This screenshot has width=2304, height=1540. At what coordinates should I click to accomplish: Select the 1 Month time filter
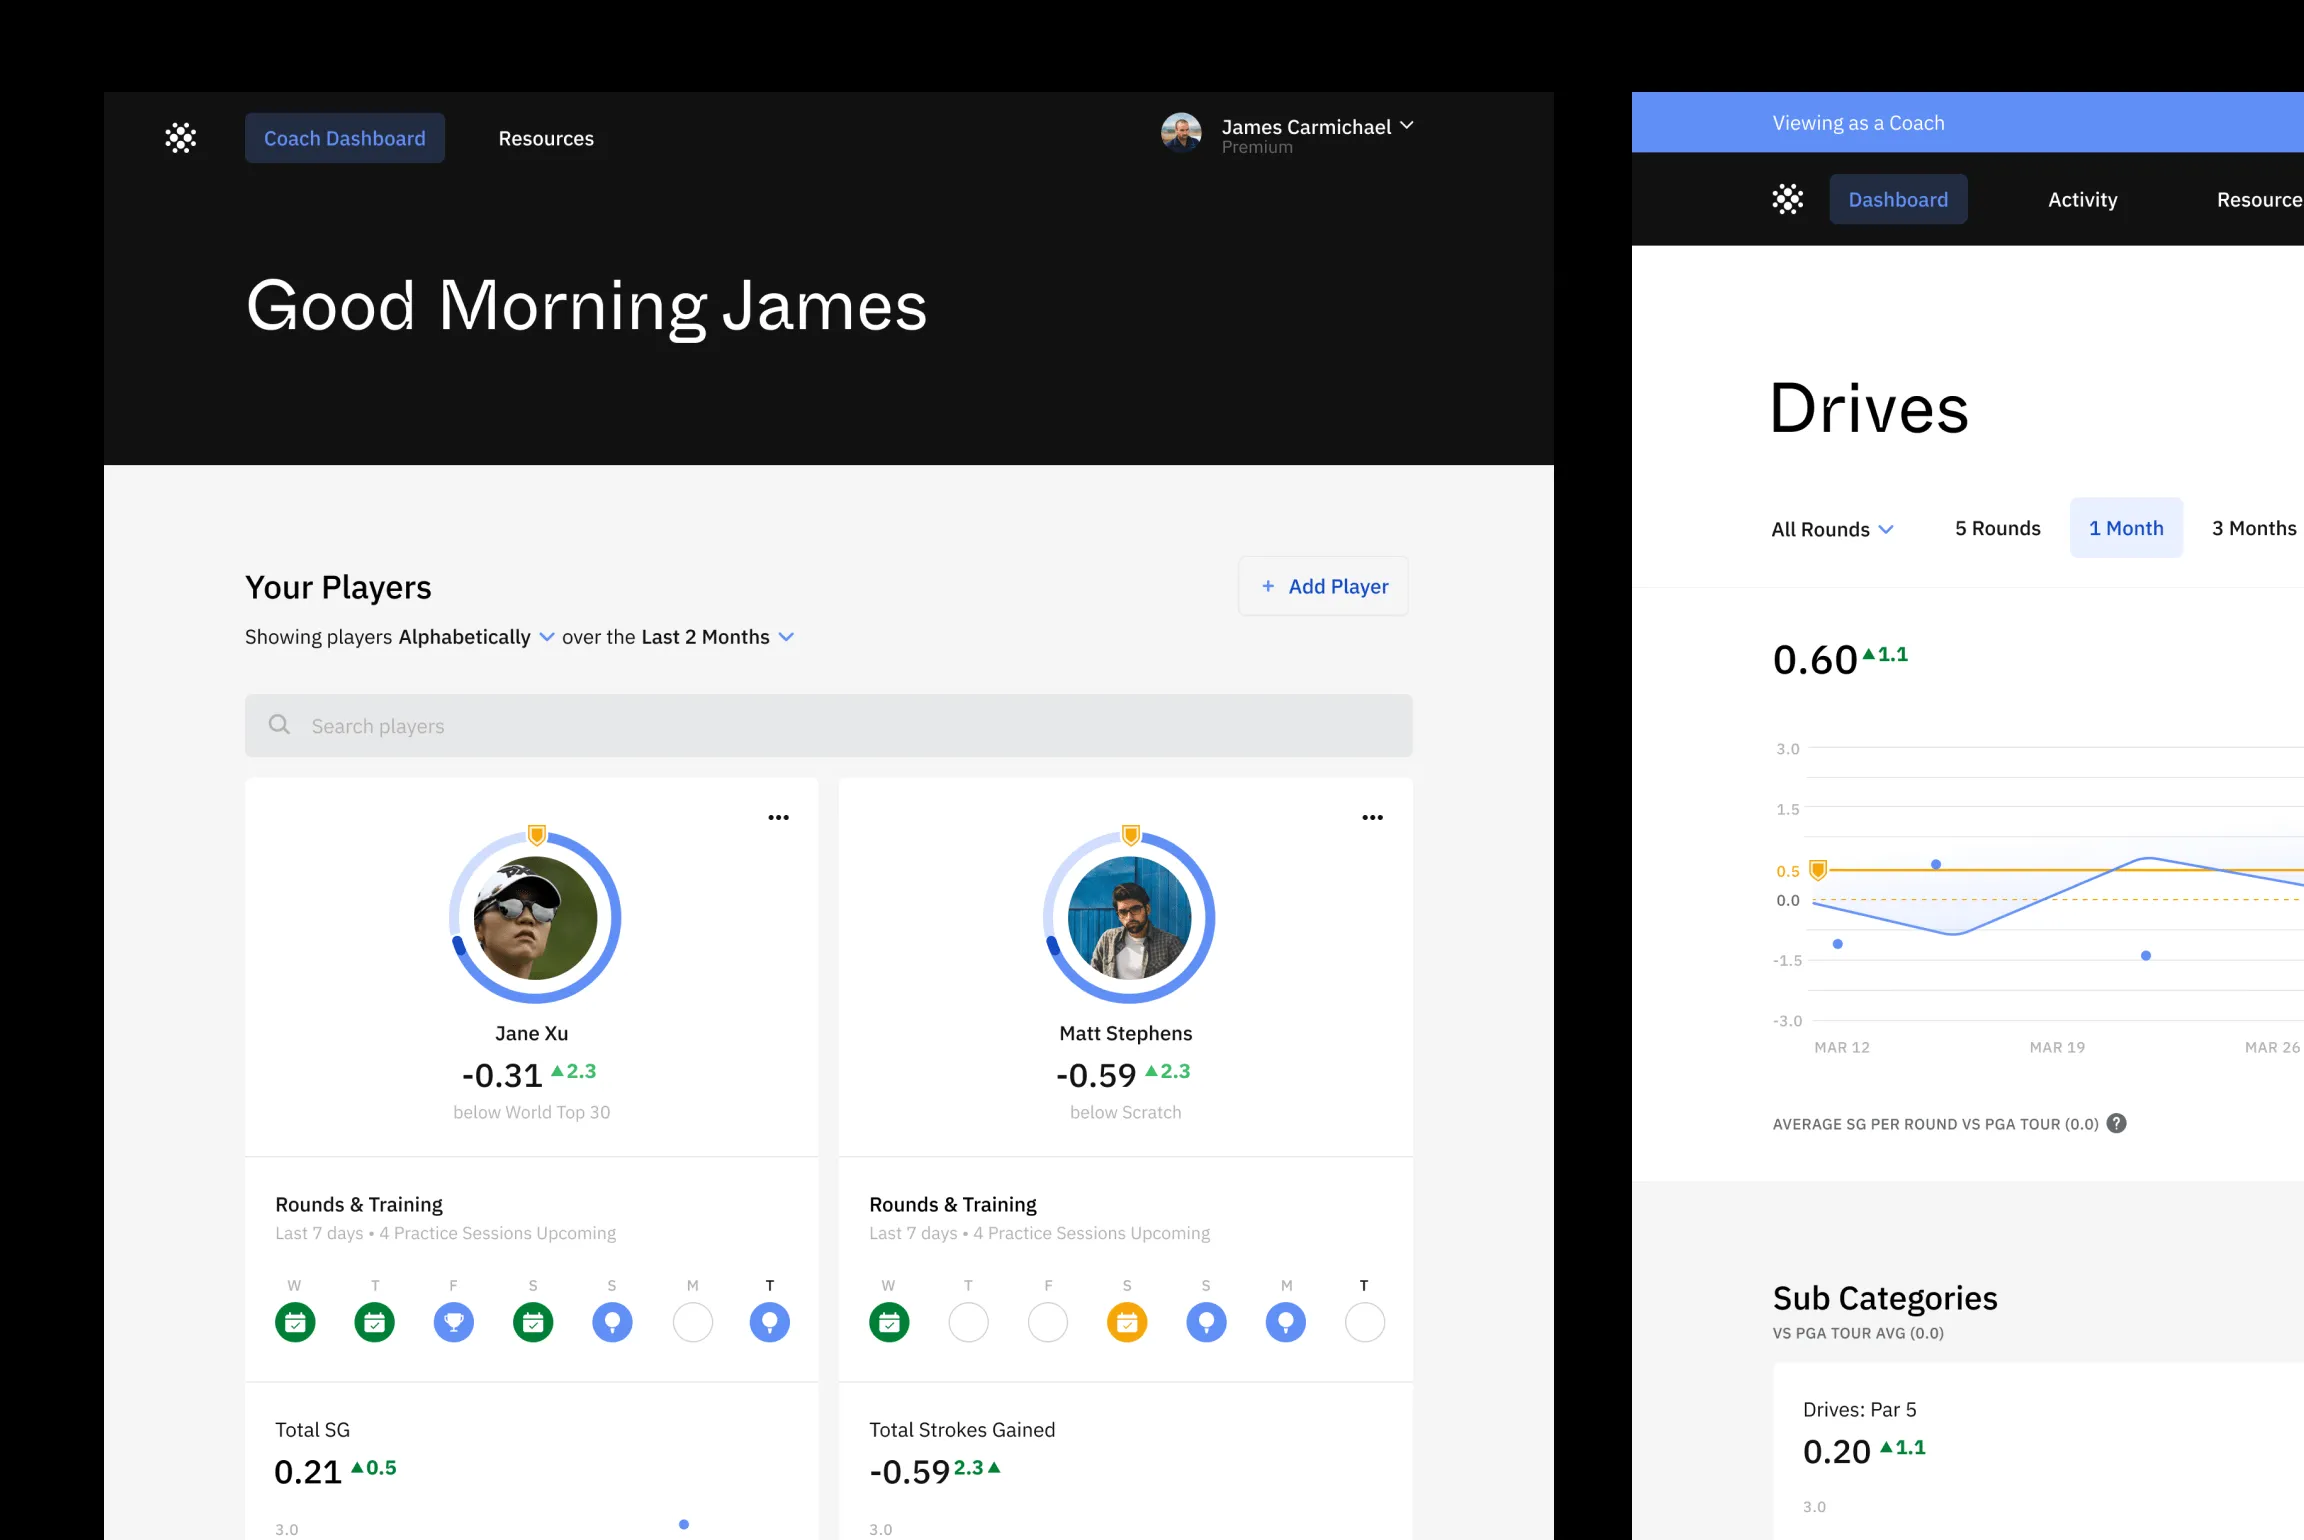click(2126, 527)
